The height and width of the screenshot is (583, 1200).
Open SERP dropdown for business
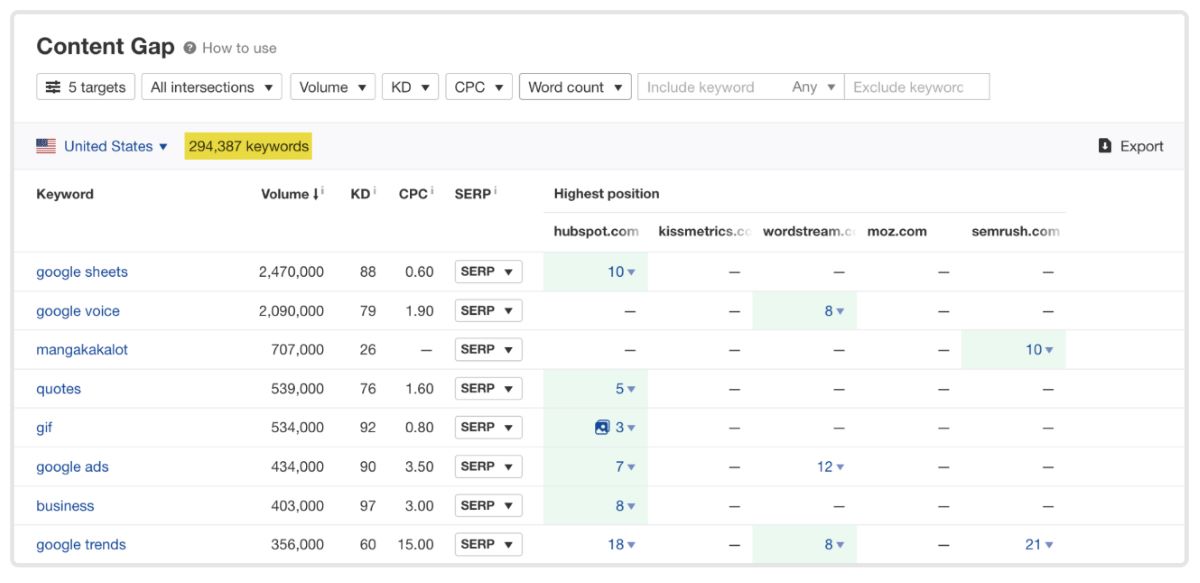[x=488, y=506]
